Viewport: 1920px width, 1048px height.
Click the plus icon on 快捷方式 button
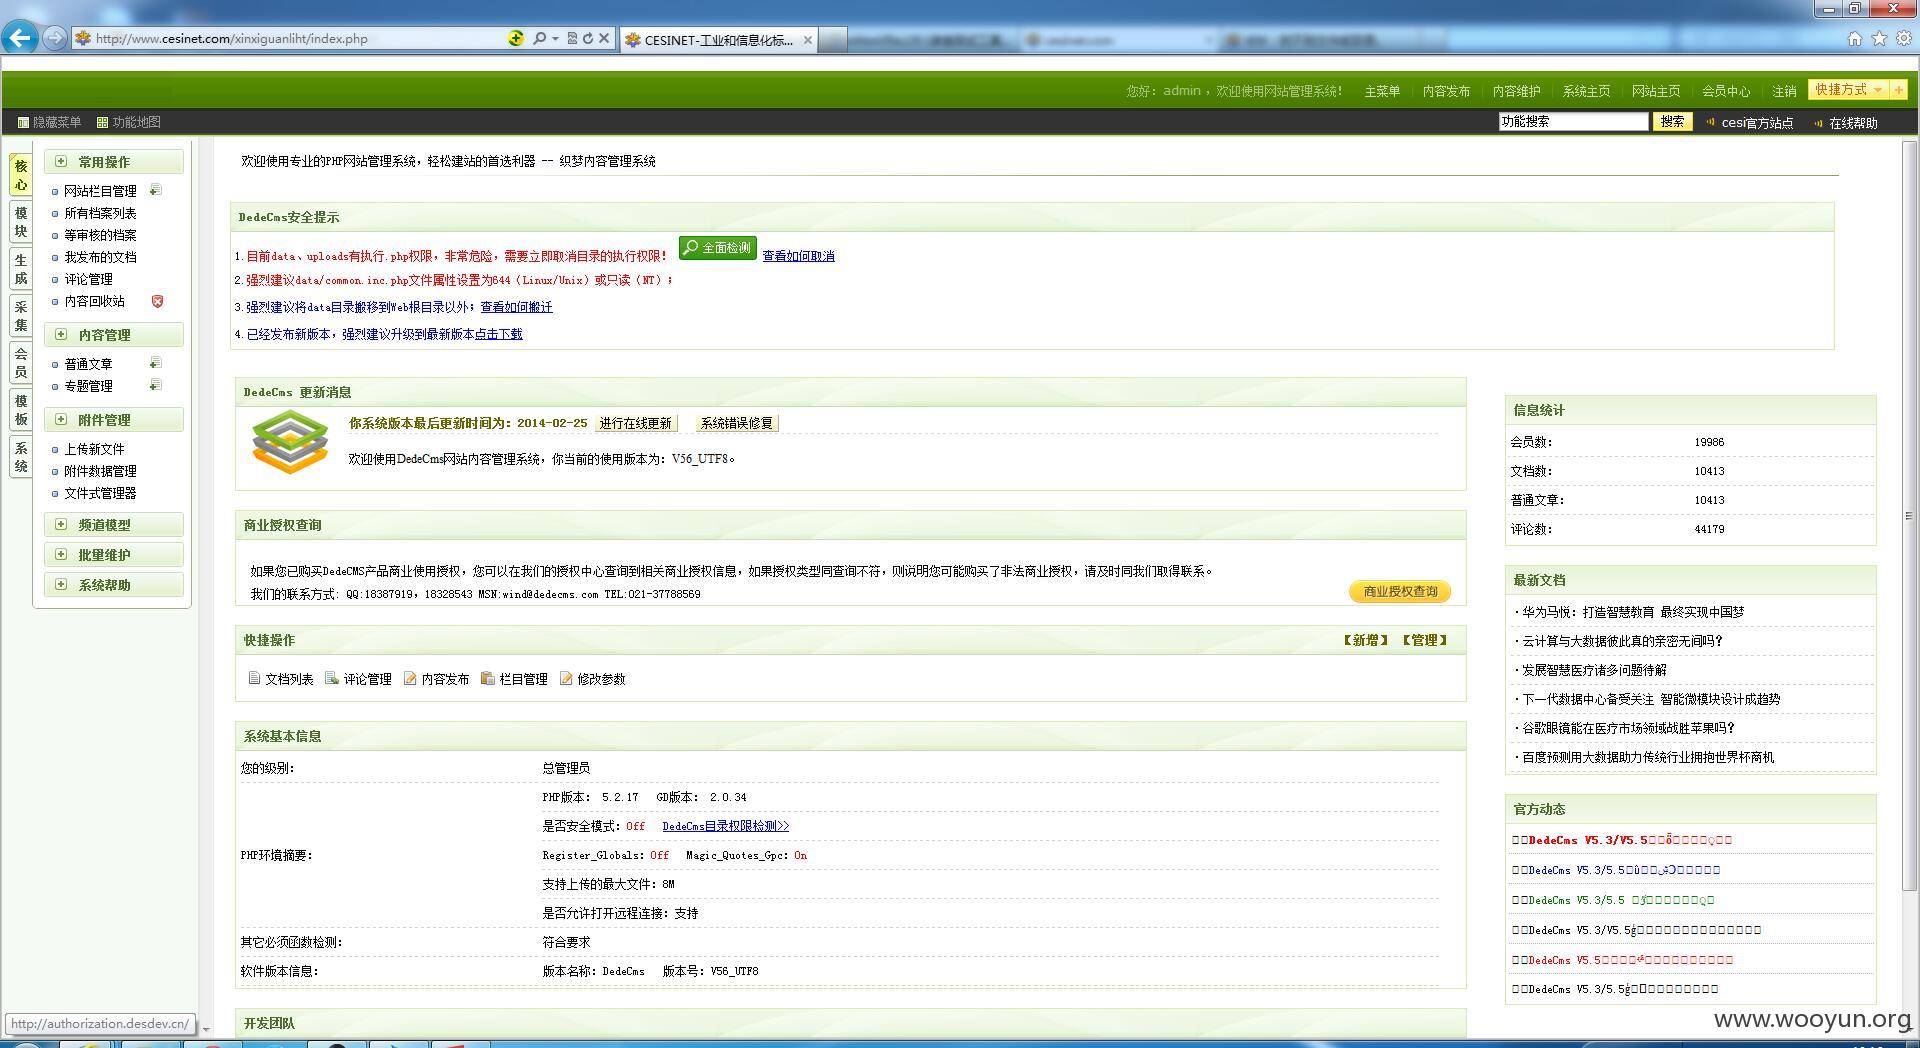[x=1898, y=90]
